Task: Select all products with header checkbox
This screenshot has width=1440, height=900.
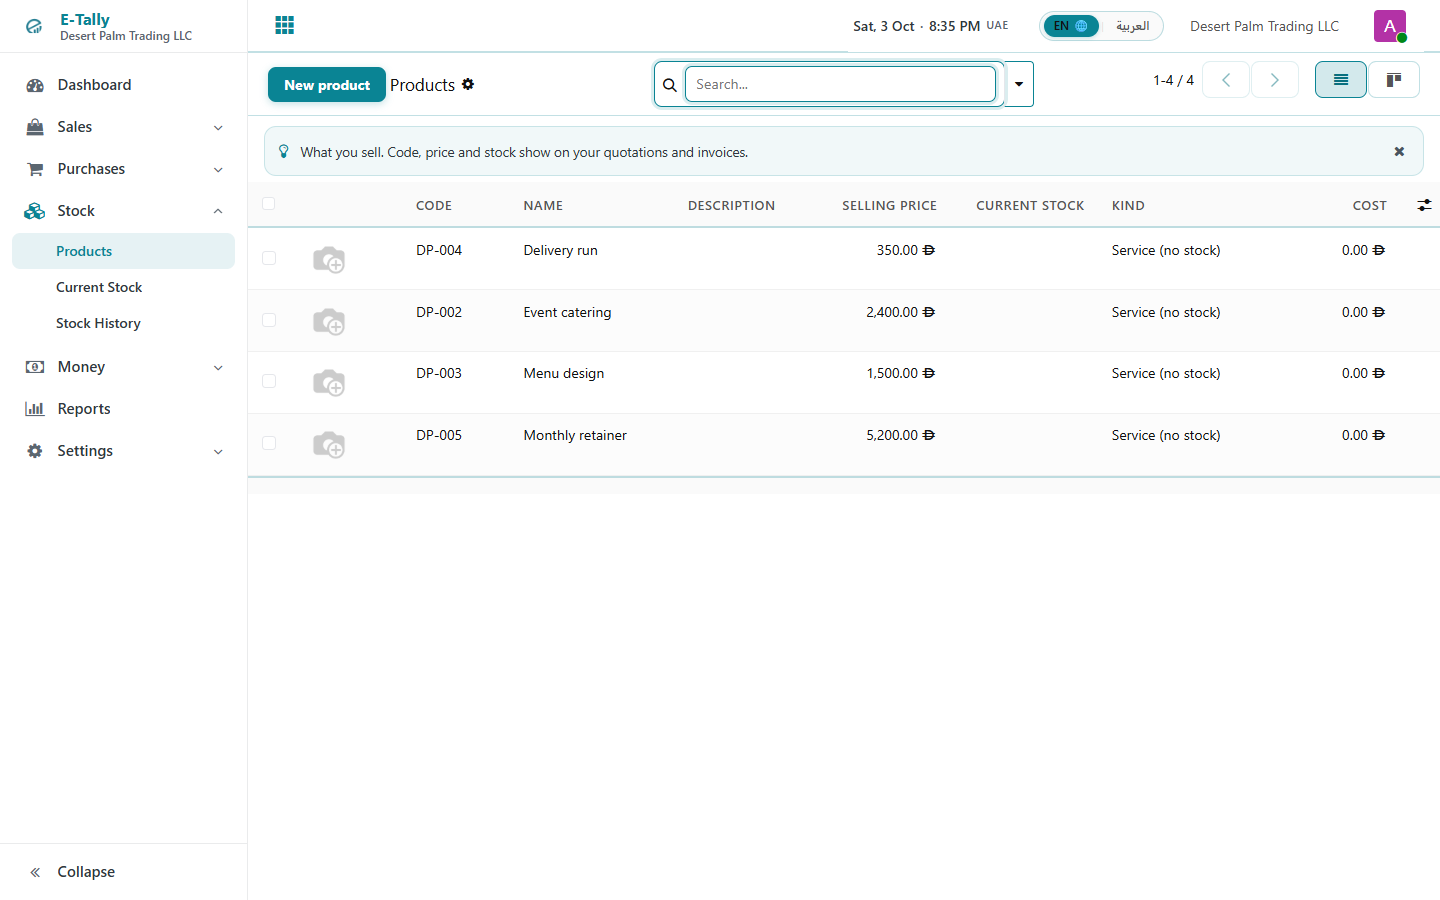Action: (x=268, y=204)
